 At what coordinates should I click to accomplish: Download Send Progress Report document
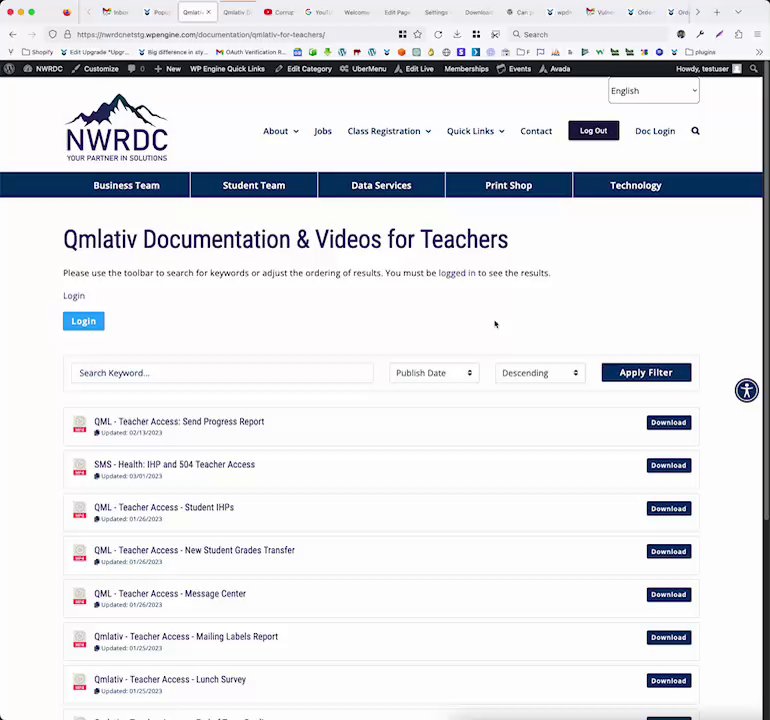pyautogui.click(x=669, y=422)
